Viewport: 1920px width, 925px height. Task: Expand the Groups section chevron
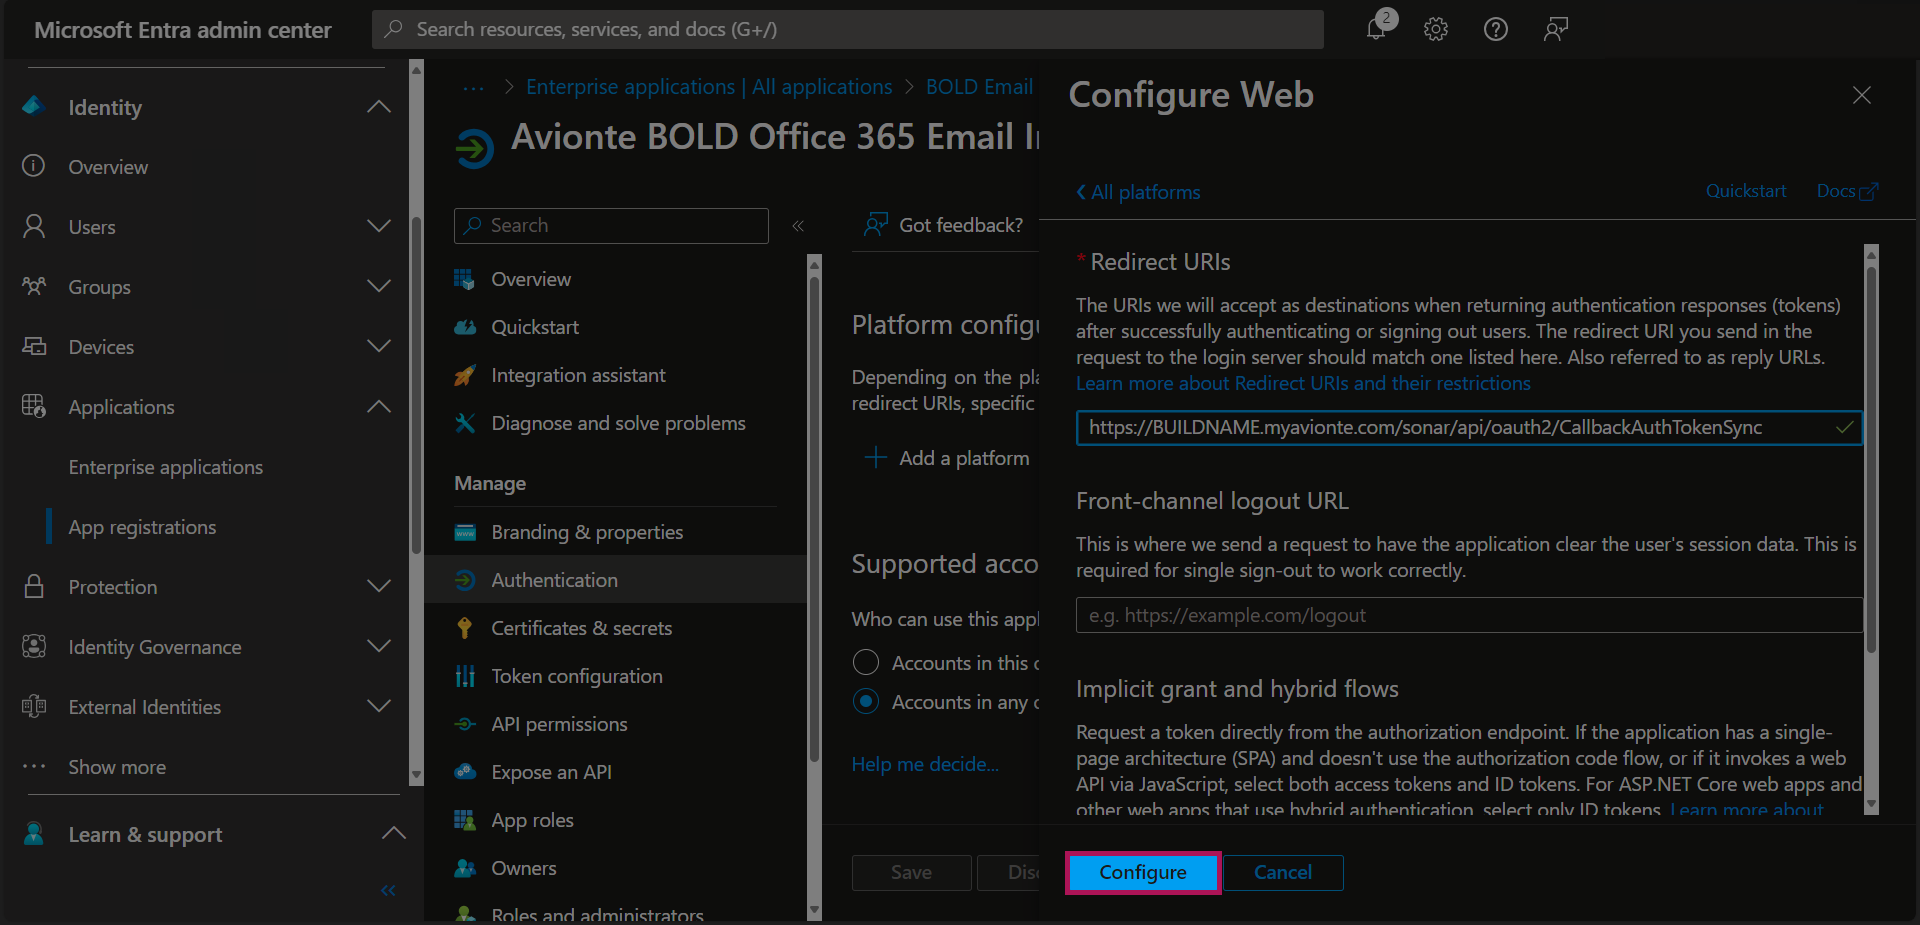click(x=379, y=287)
